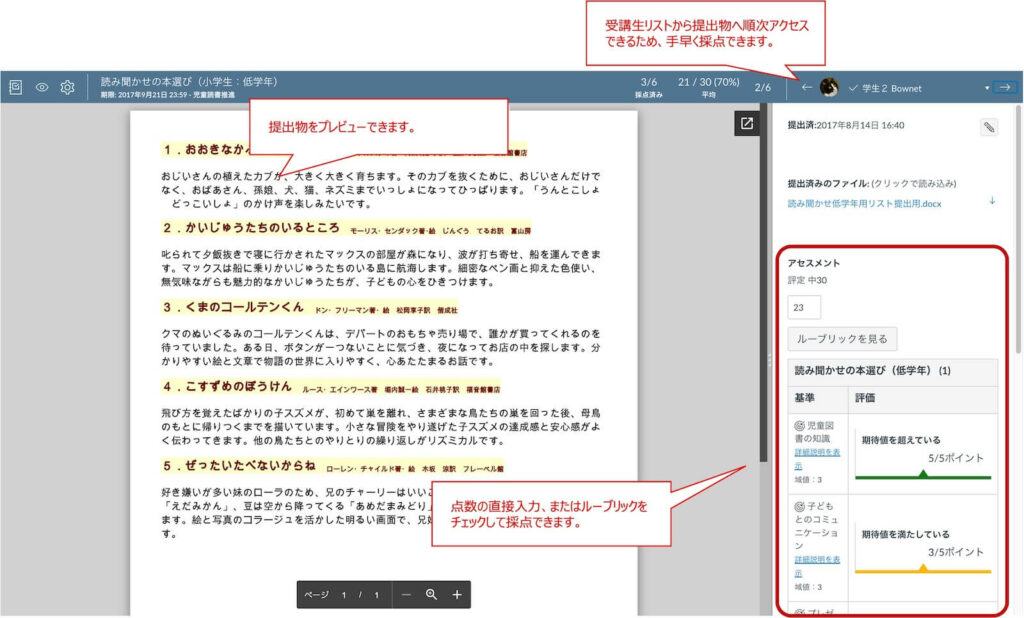Click the rubric title 読み聞かせの本選び（低学年）

872,370
